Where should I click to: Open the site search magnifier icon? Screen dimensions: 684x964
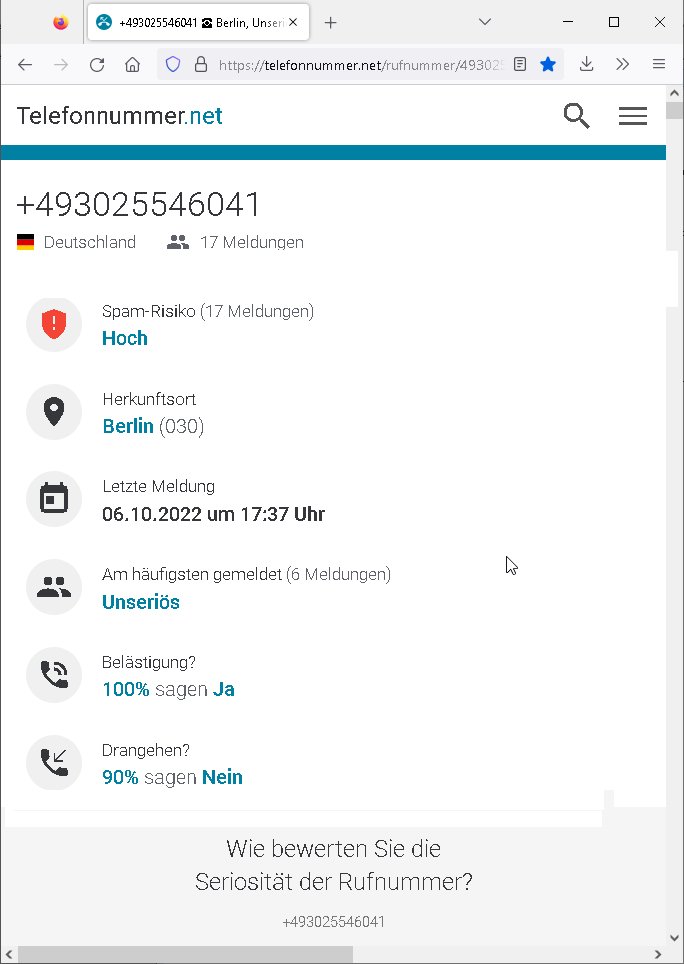(x=576, y=116)
